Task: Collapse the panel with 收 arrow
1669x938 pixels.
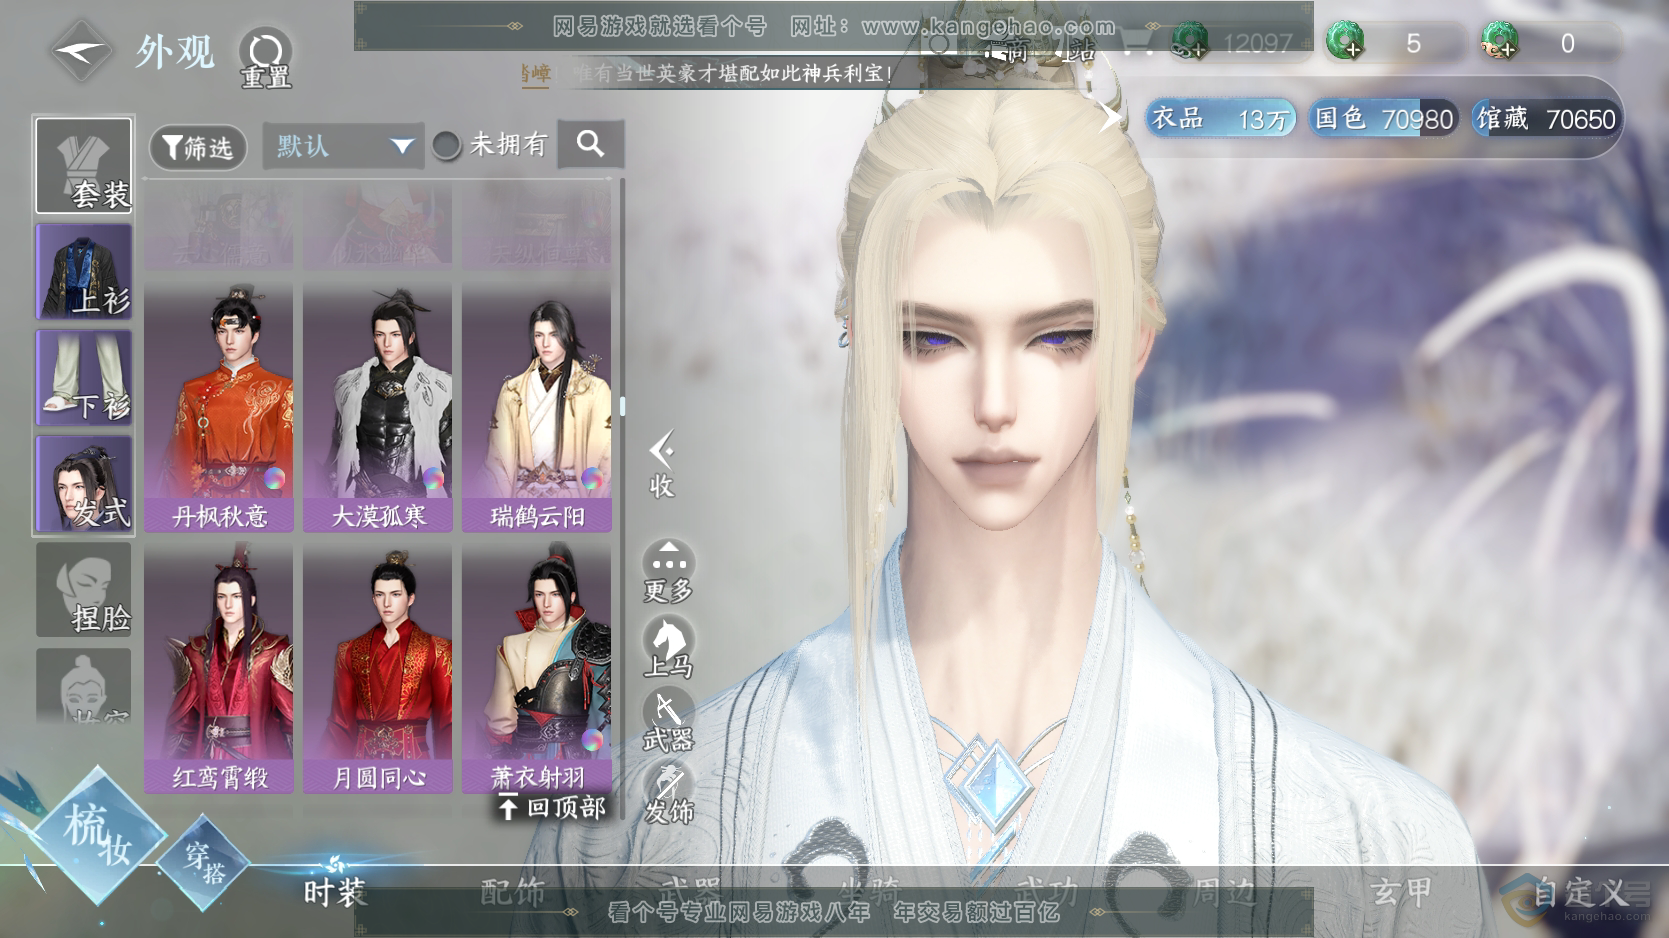Action: 662,464
